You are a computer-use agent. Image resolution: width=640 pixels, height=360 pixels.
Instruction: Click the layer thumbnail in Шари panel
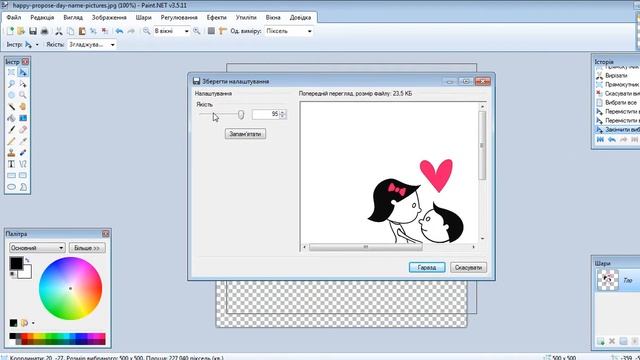pyautogui.click(x=607, y=280)
